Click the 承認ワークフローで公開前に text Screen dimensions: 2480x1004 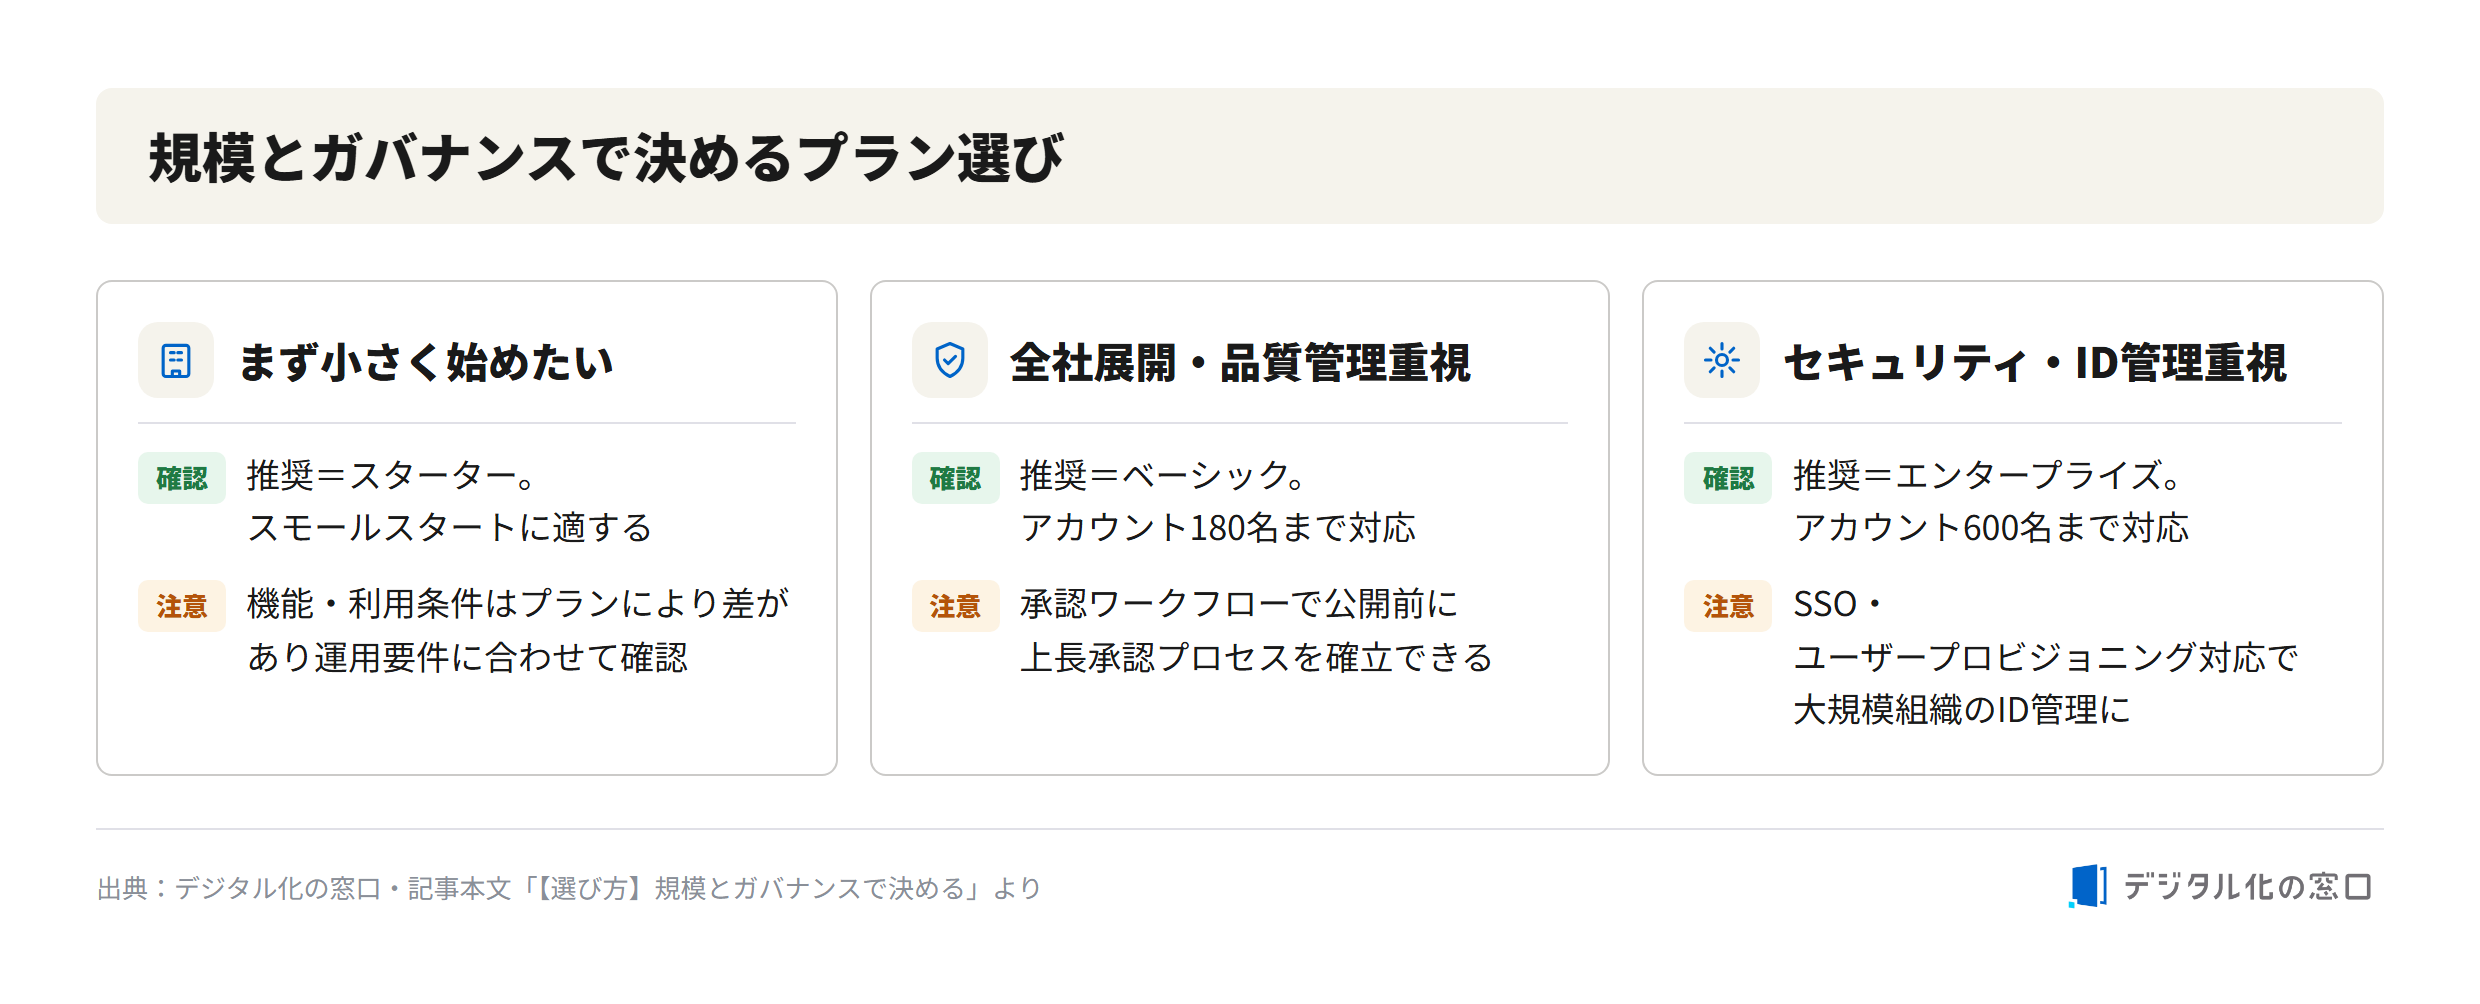(x=1239, y=604)
